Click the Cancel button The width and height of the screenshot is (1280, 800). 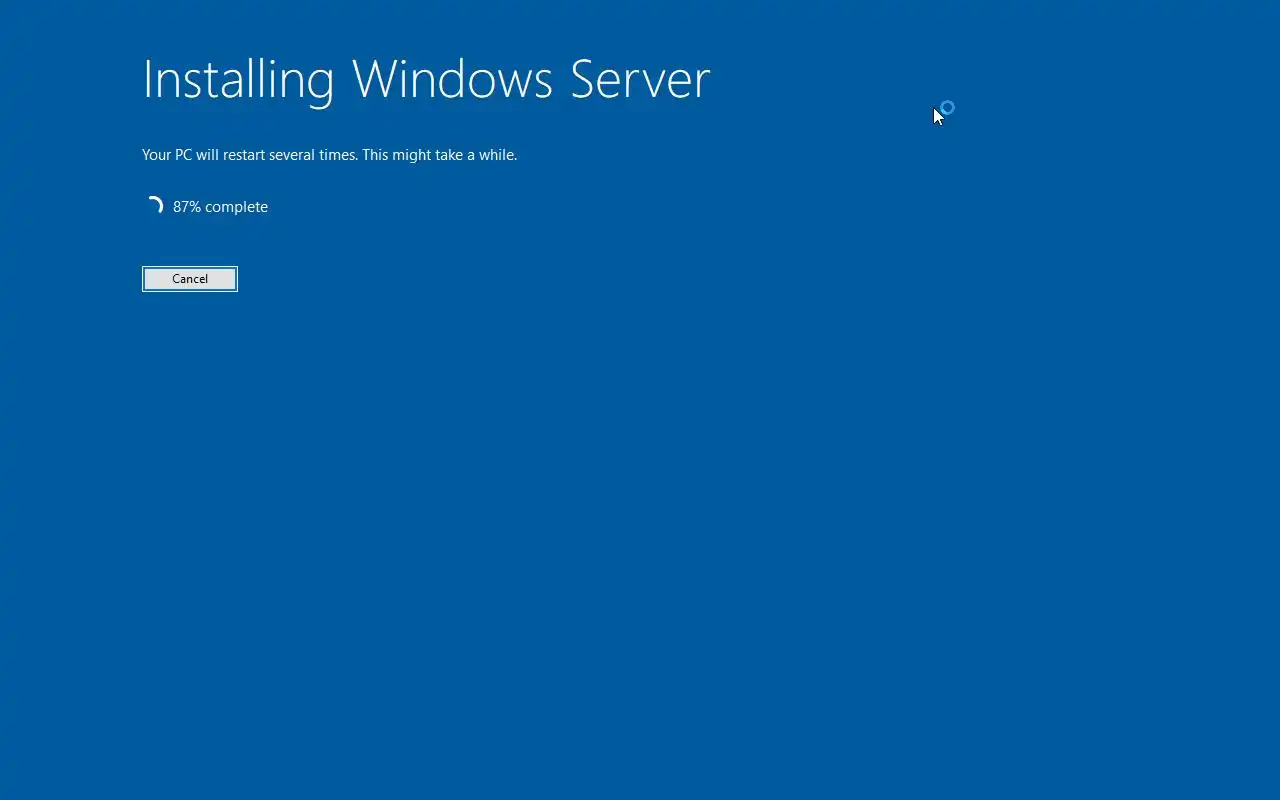190,279
